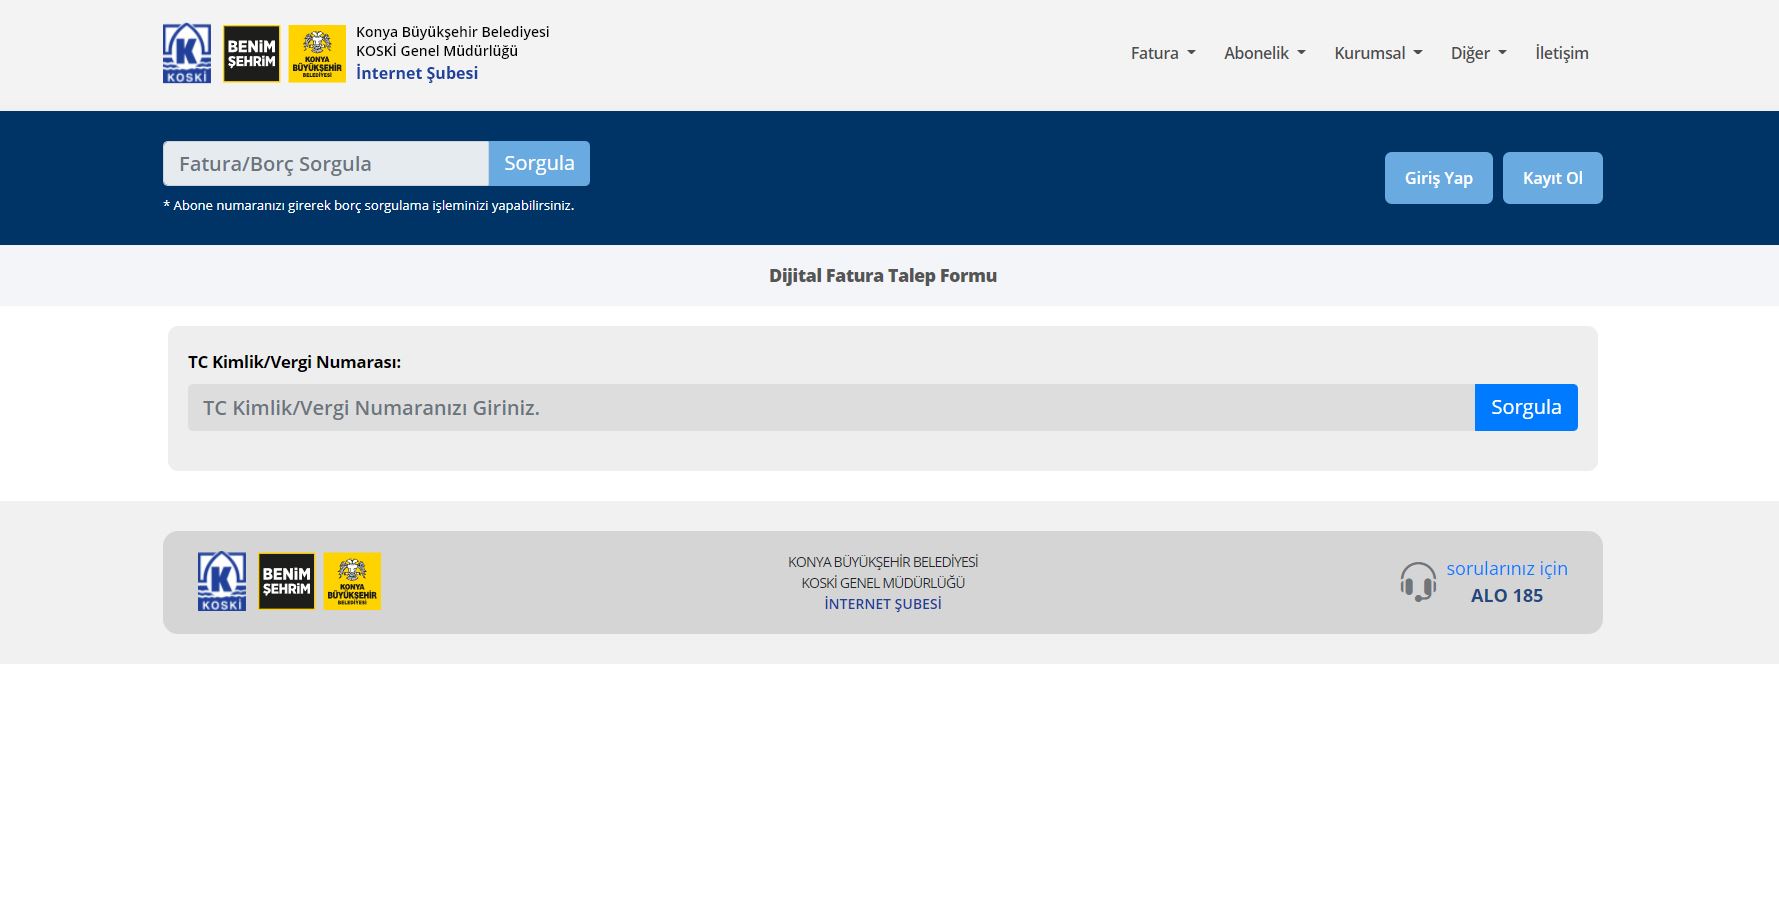Click the Konya Büyükşehir logo in header

pos(317,53)
